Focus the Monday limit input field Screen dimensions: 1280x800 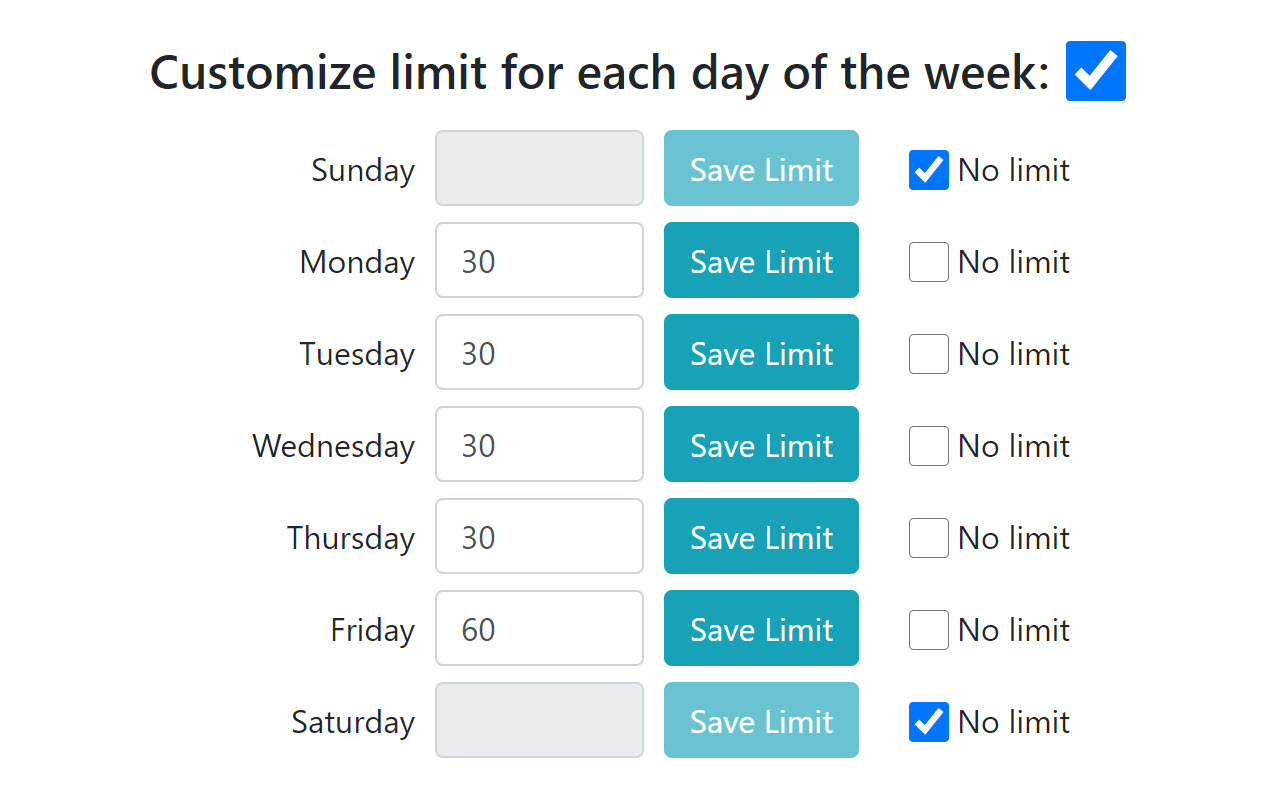[x=539, y=260]
